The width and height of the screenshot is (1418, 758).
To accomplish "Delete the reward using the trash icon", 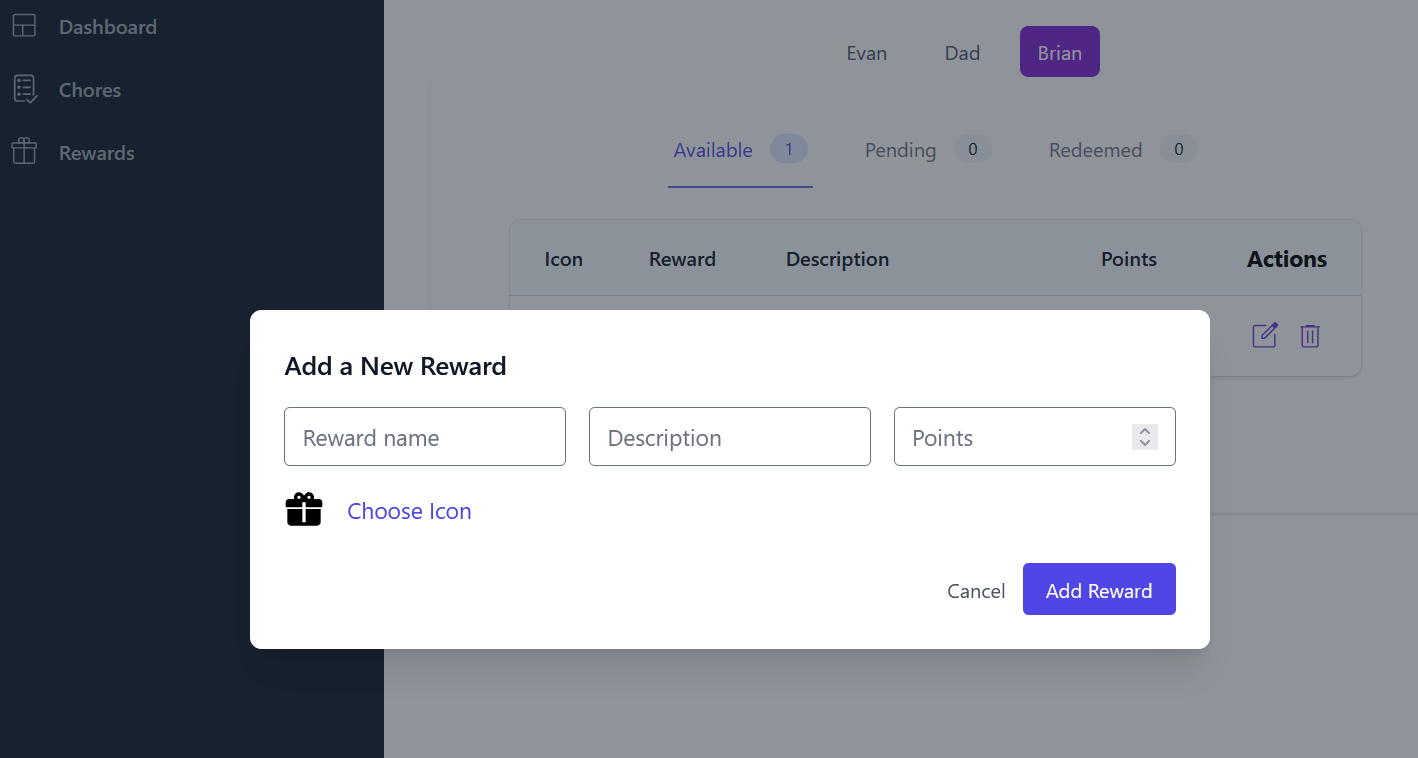I will pos(1310,336).
